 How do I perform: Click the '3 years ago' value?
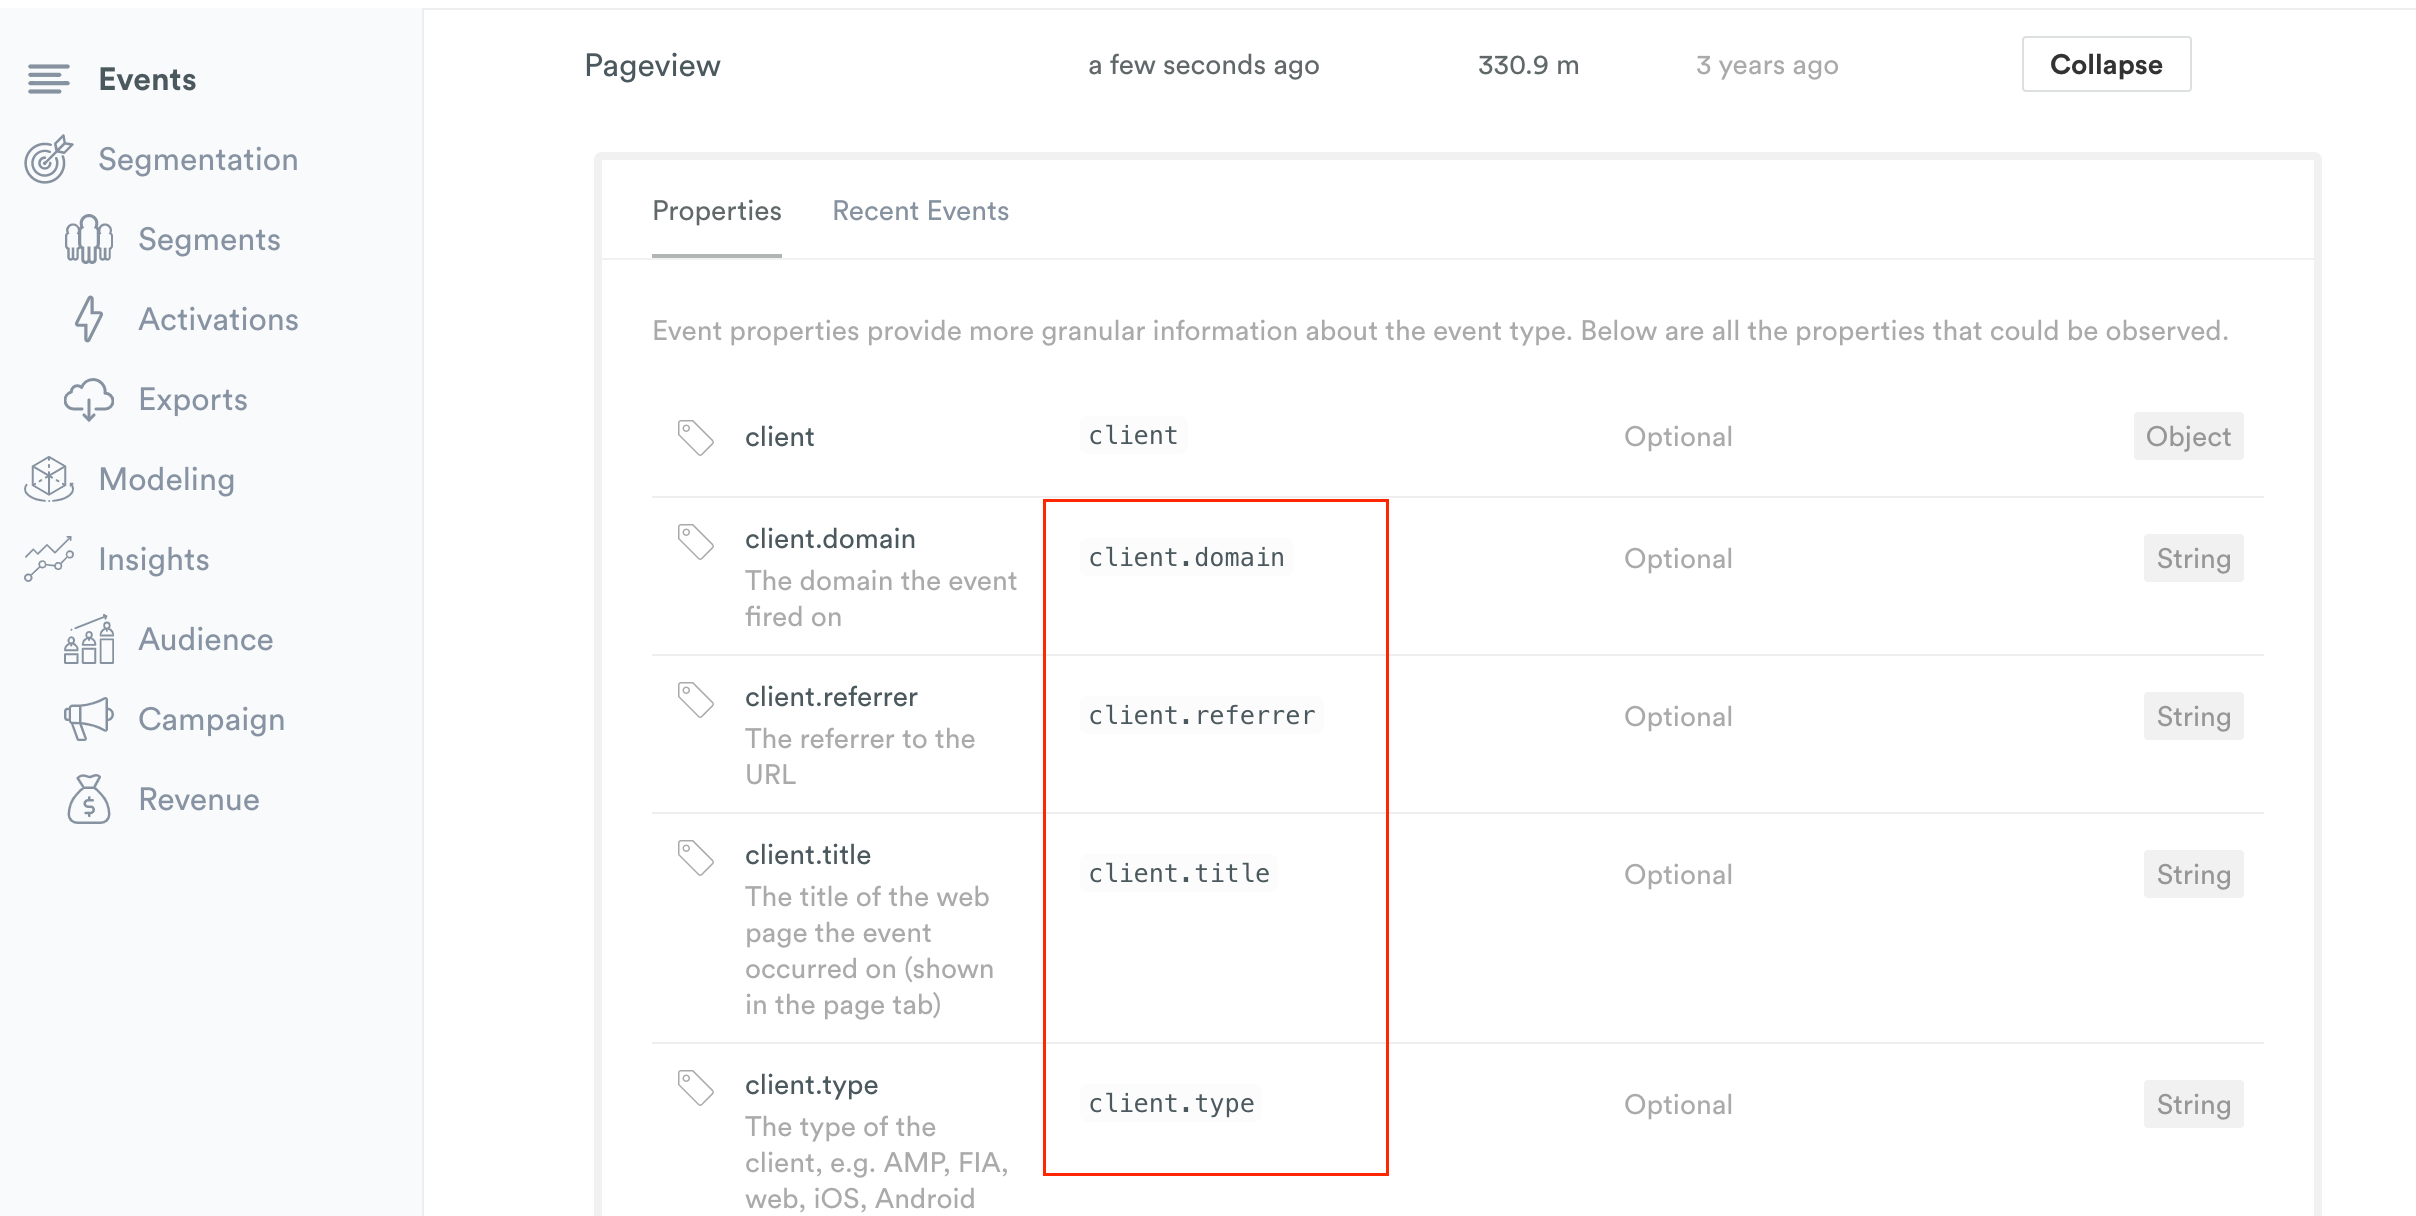click(x=1767, y=65)
